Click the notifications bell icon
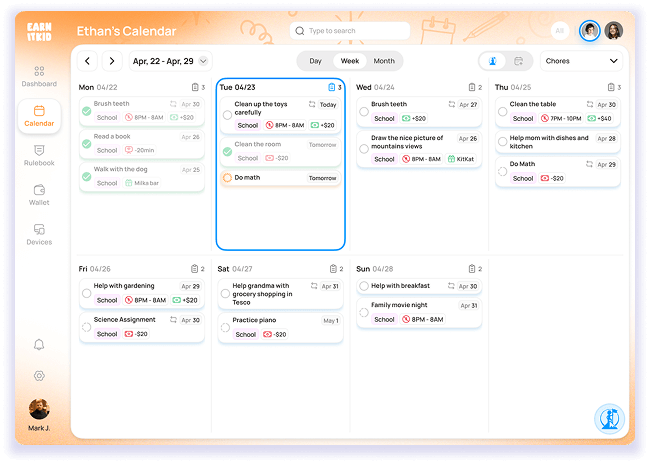Image resolution: width=650 pixels, height=464 pixels. 39,344
